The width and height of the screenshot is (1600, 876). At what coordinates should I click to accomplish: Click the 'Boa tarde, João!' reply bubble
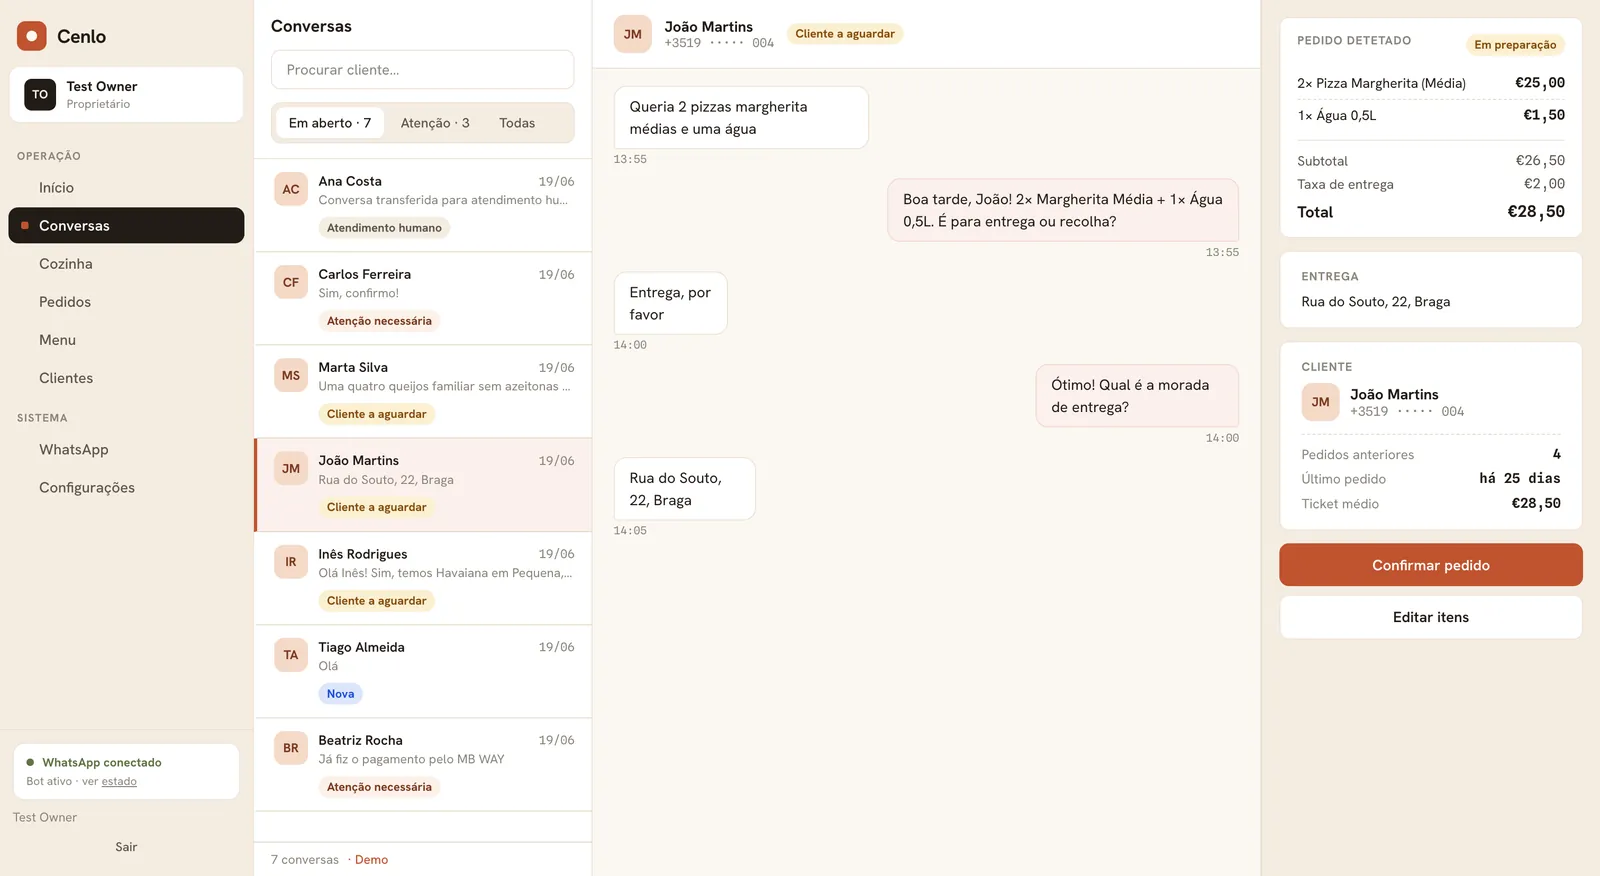1063,210
